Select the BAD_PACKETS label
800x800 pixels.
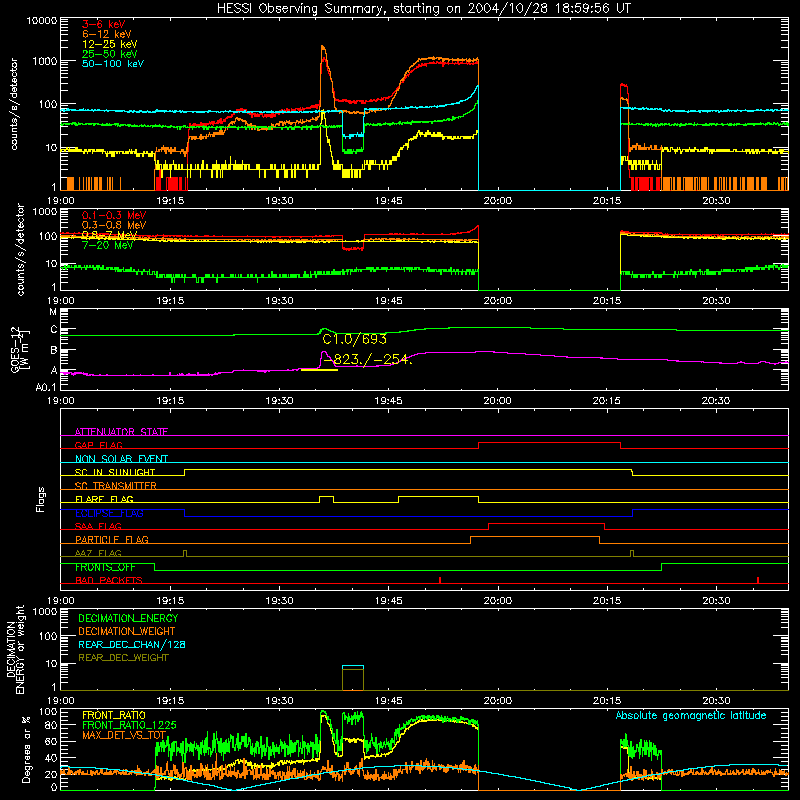pyautogui.click(x=109, y=580)
